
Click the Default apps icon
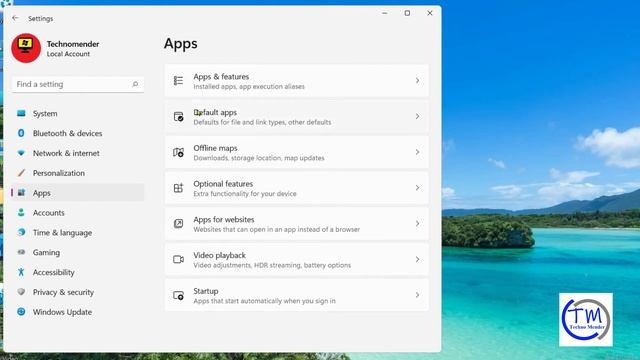(x=178, y=116)
